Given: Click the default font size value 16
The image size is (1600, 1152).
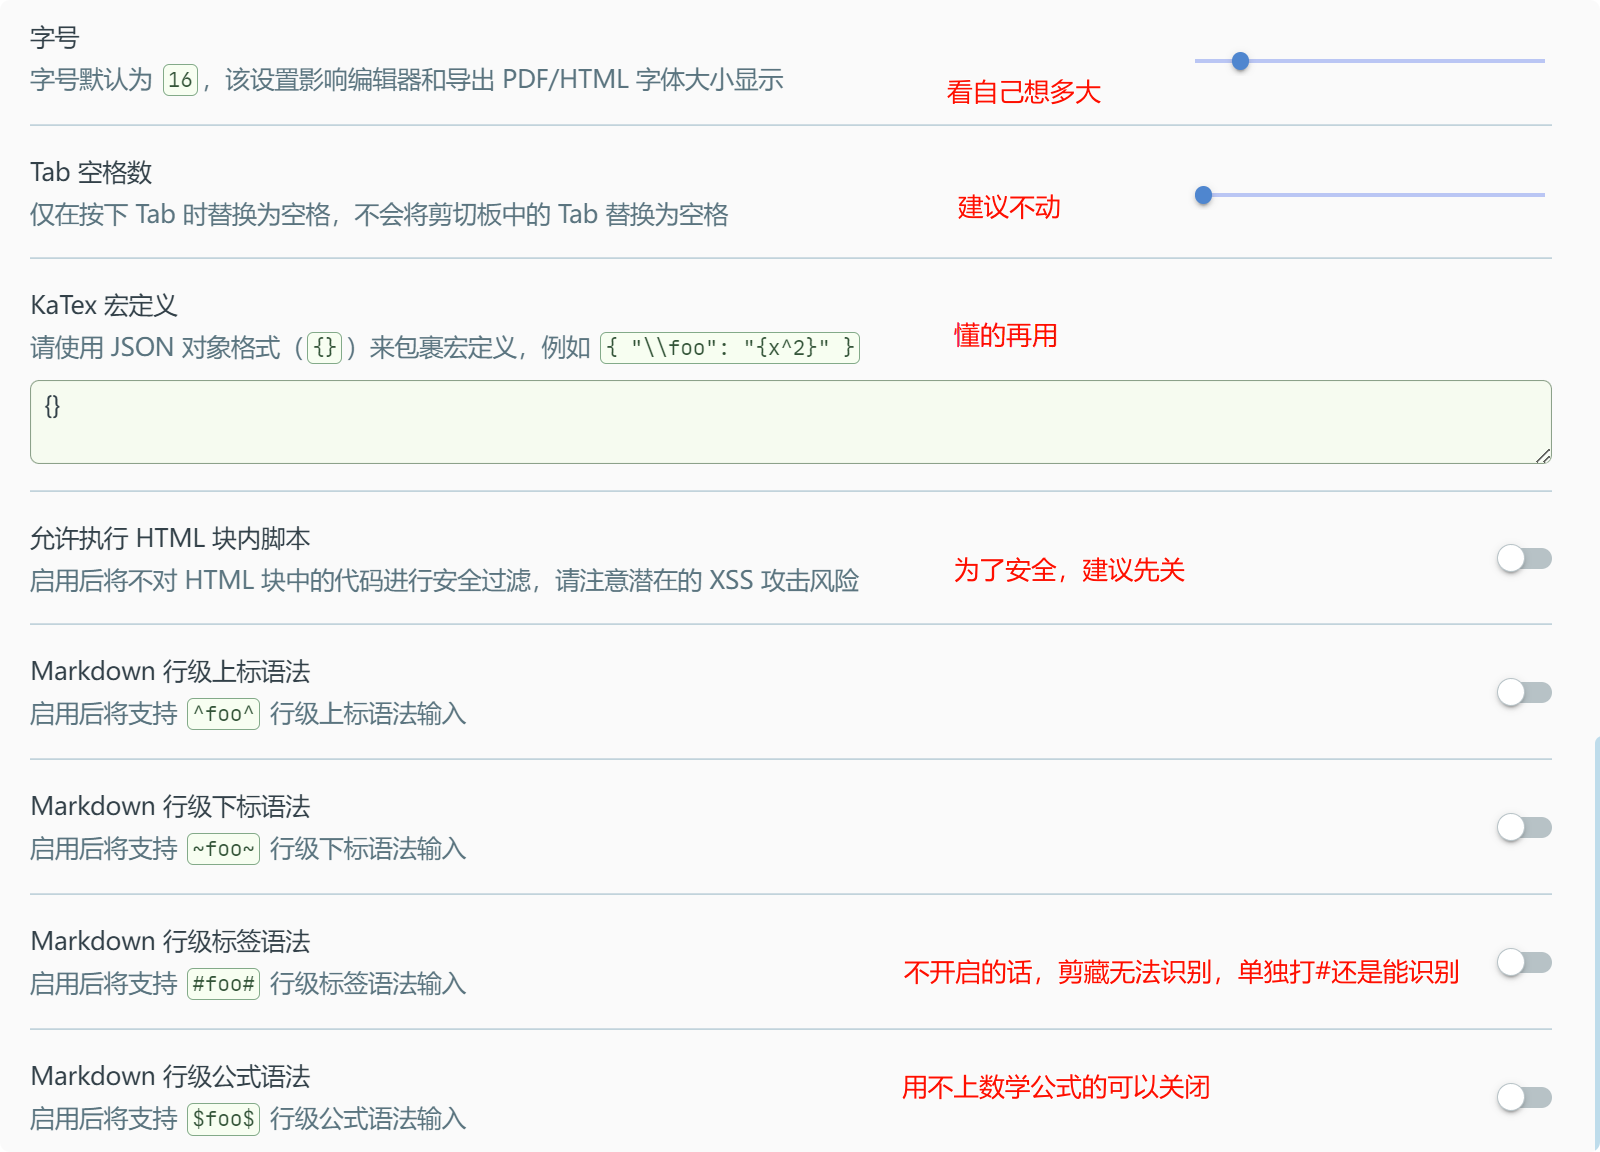Looking at the screenshot, I should (180, 80).
